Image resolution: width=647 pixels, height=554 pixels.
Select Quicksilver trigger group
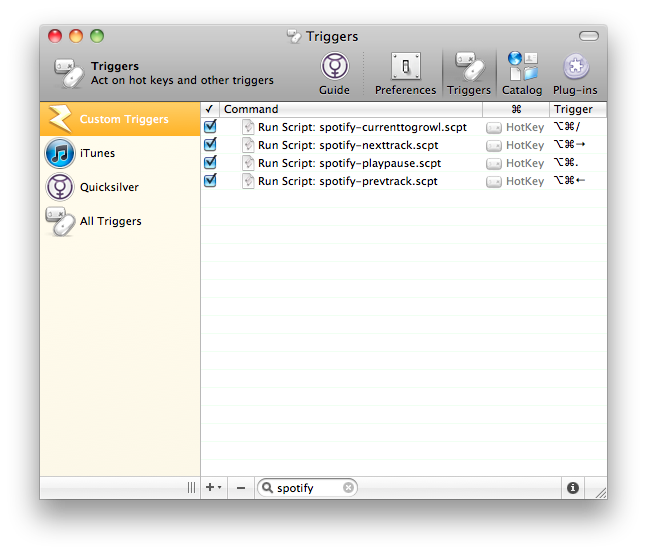pos(120,187)
